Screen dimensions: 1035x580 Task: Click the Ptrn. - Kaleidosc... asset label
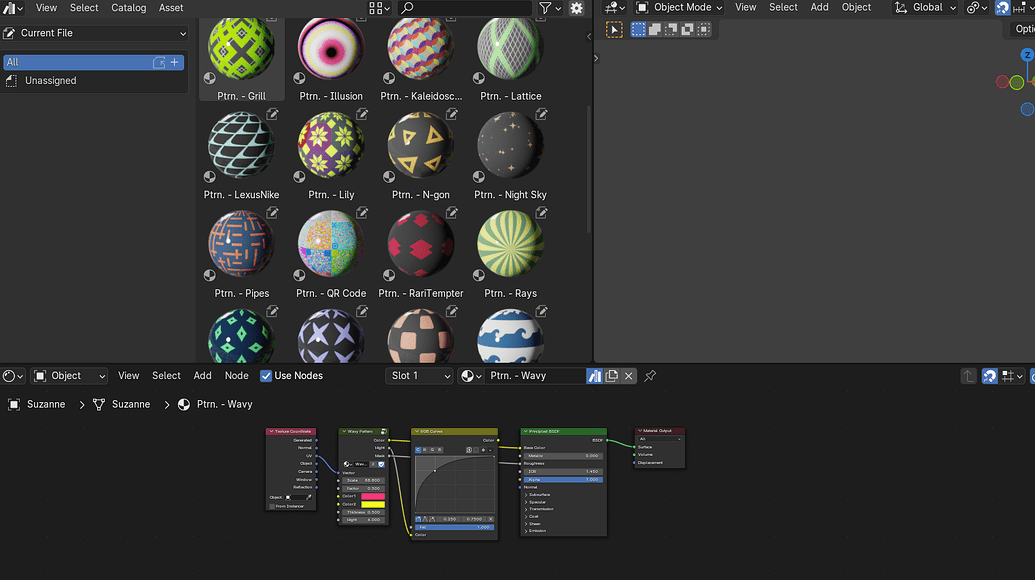pos(420,96)
